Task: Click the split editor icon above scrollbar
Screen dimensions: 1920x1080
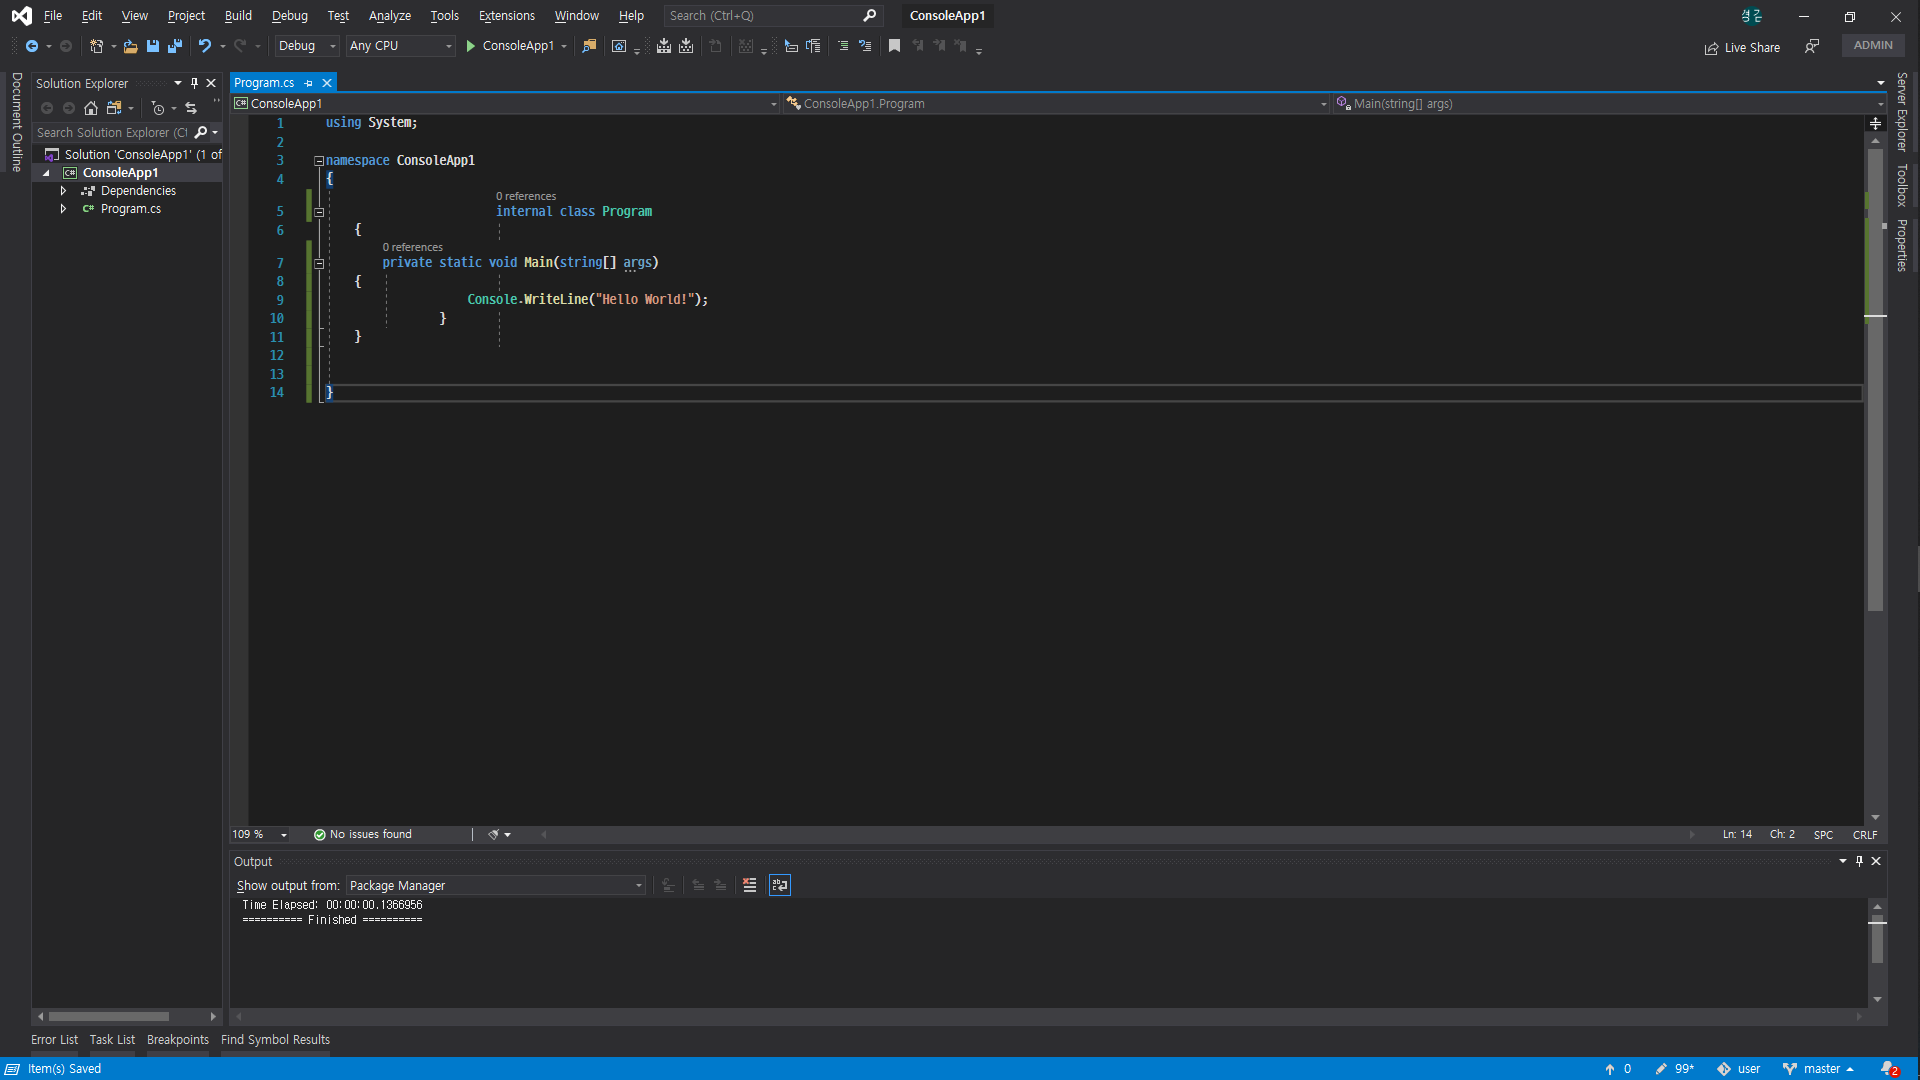Action: (x=1876, y=123)
